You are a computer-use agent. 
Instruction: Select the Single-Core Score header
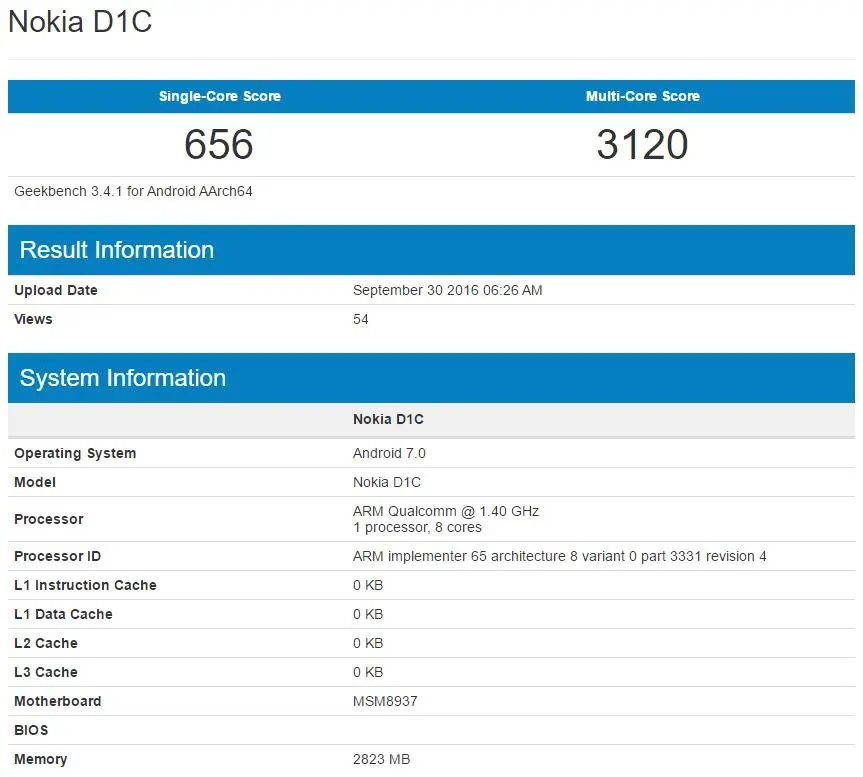220,96
